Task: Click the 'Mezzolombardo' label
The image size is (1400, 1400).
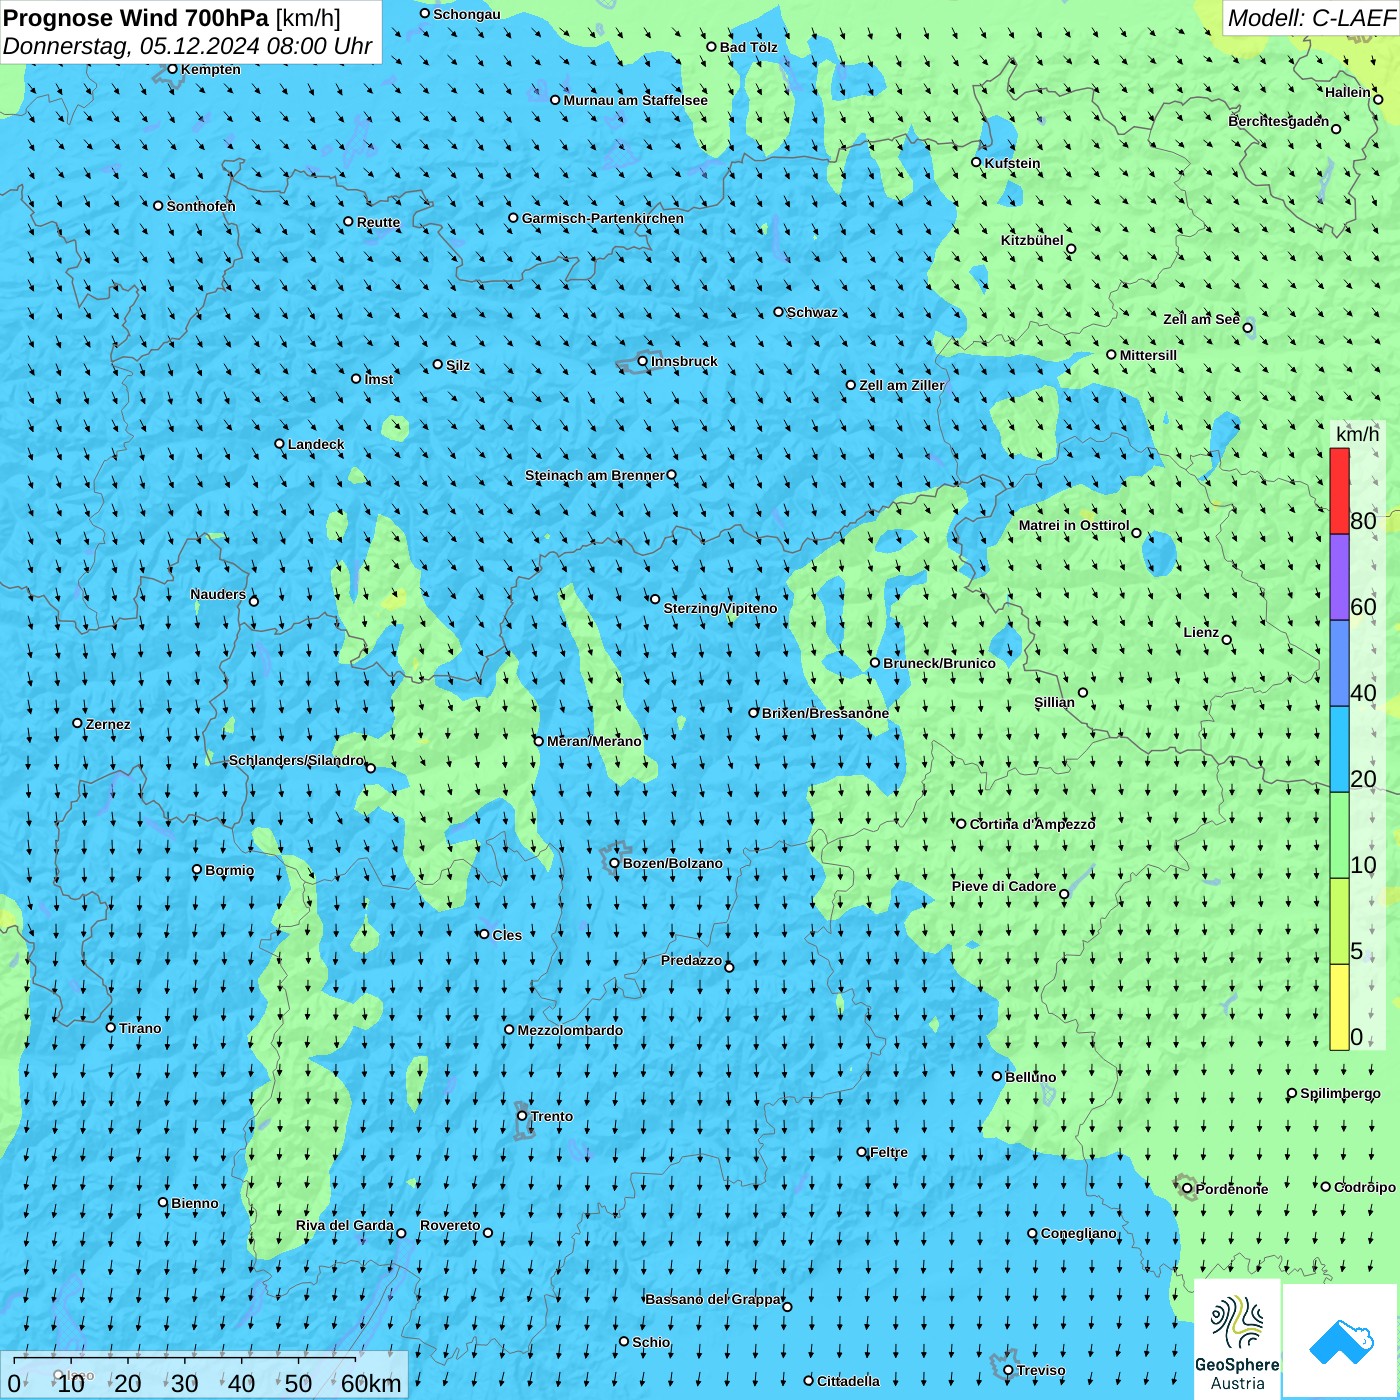Action: click(x=570, y=1030)
